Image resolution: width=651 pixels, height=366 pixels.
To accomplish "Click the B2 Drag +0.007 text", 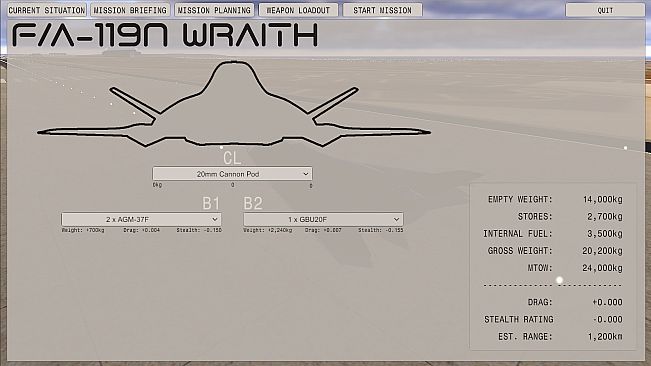I will [x=323, y=230].
